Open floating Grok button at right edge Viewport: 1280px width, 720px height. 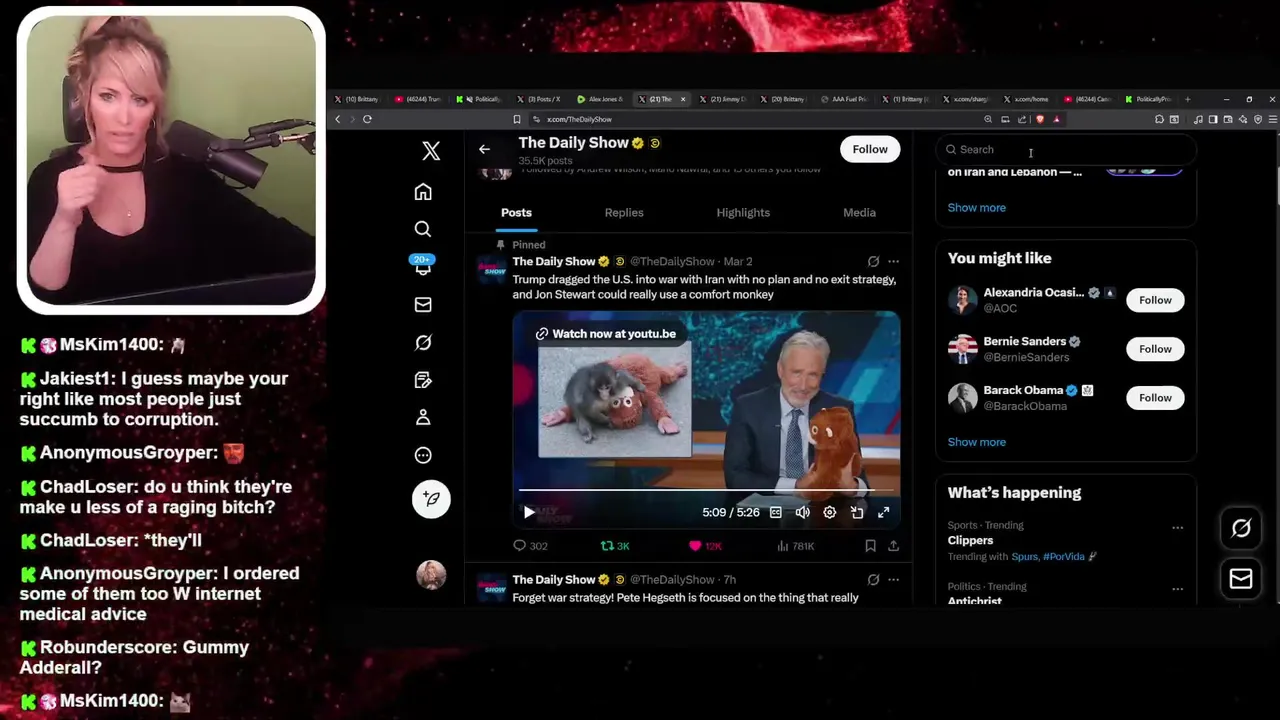pyautogui.click(x=1241, y=528)
